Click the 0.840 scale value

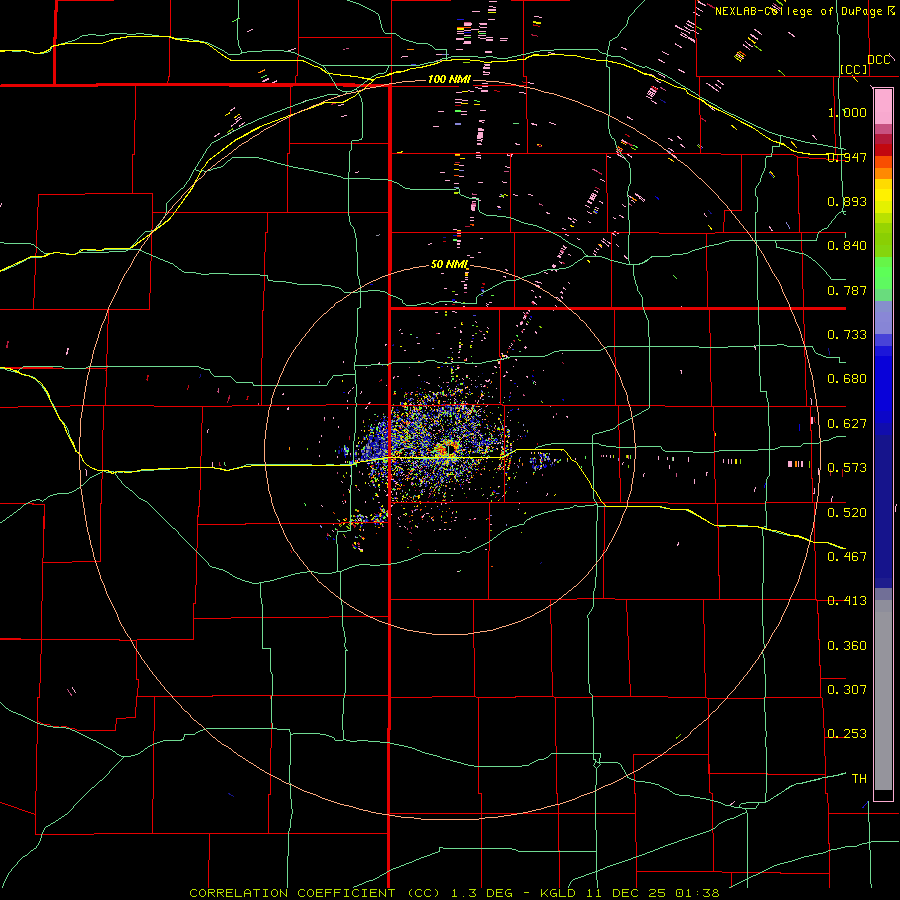tap(847, 246)
